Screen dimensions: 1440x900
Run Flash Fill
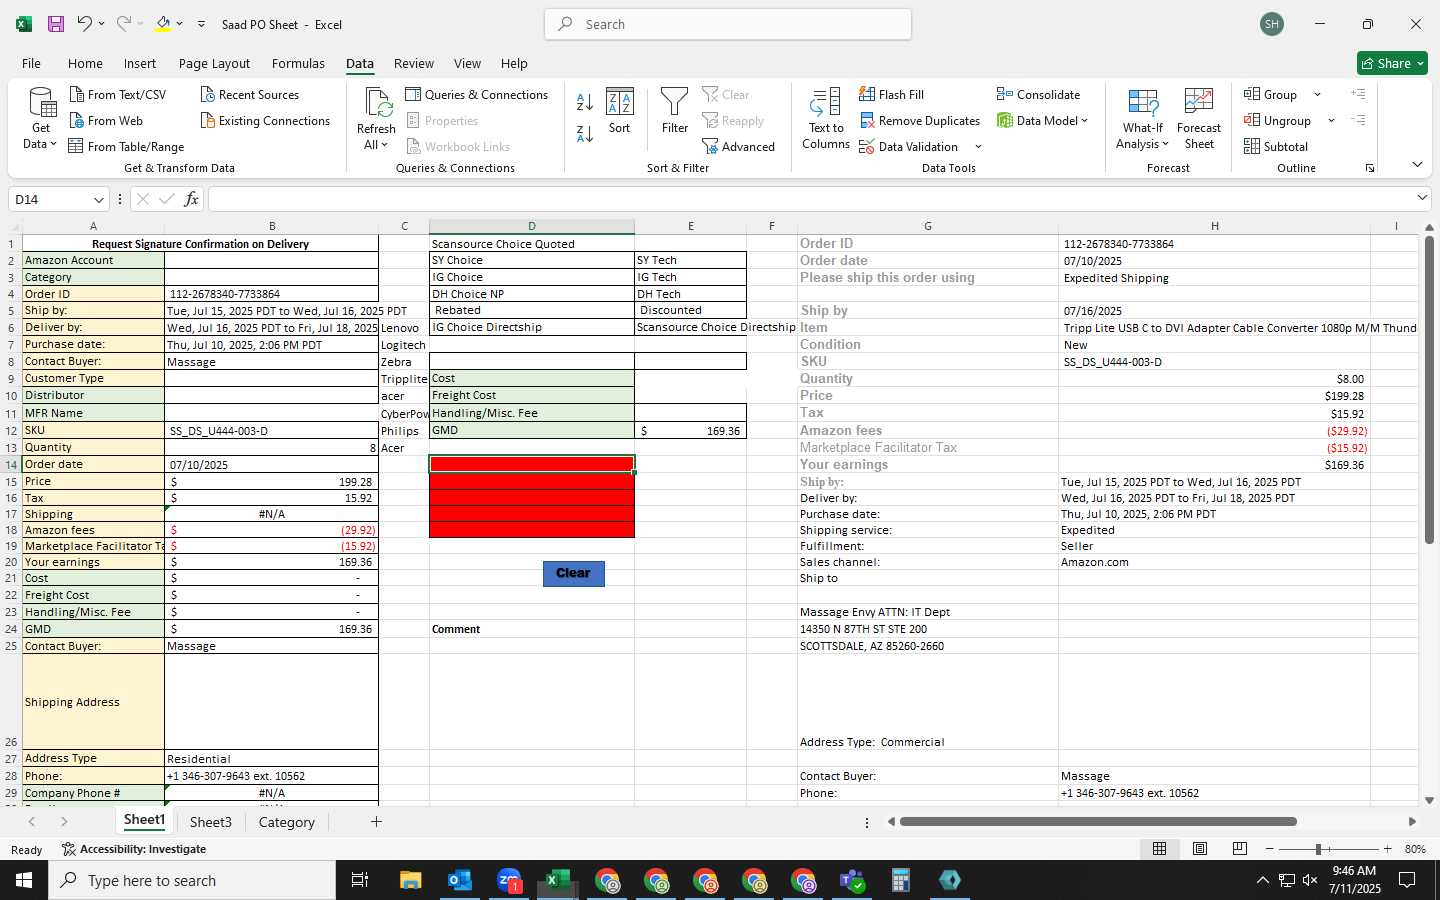pyautogui.click(x=892, y=94)
